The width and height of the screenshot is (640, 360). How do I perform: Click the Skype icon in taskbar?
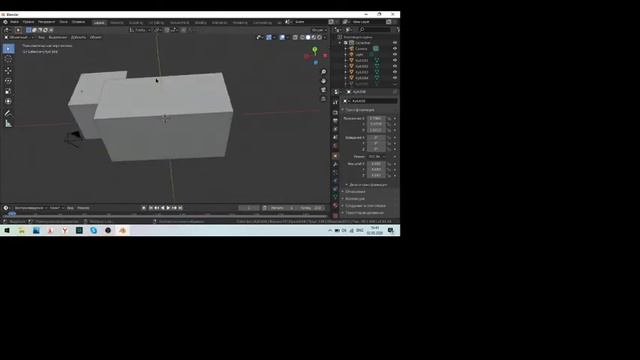pos(93,231)
